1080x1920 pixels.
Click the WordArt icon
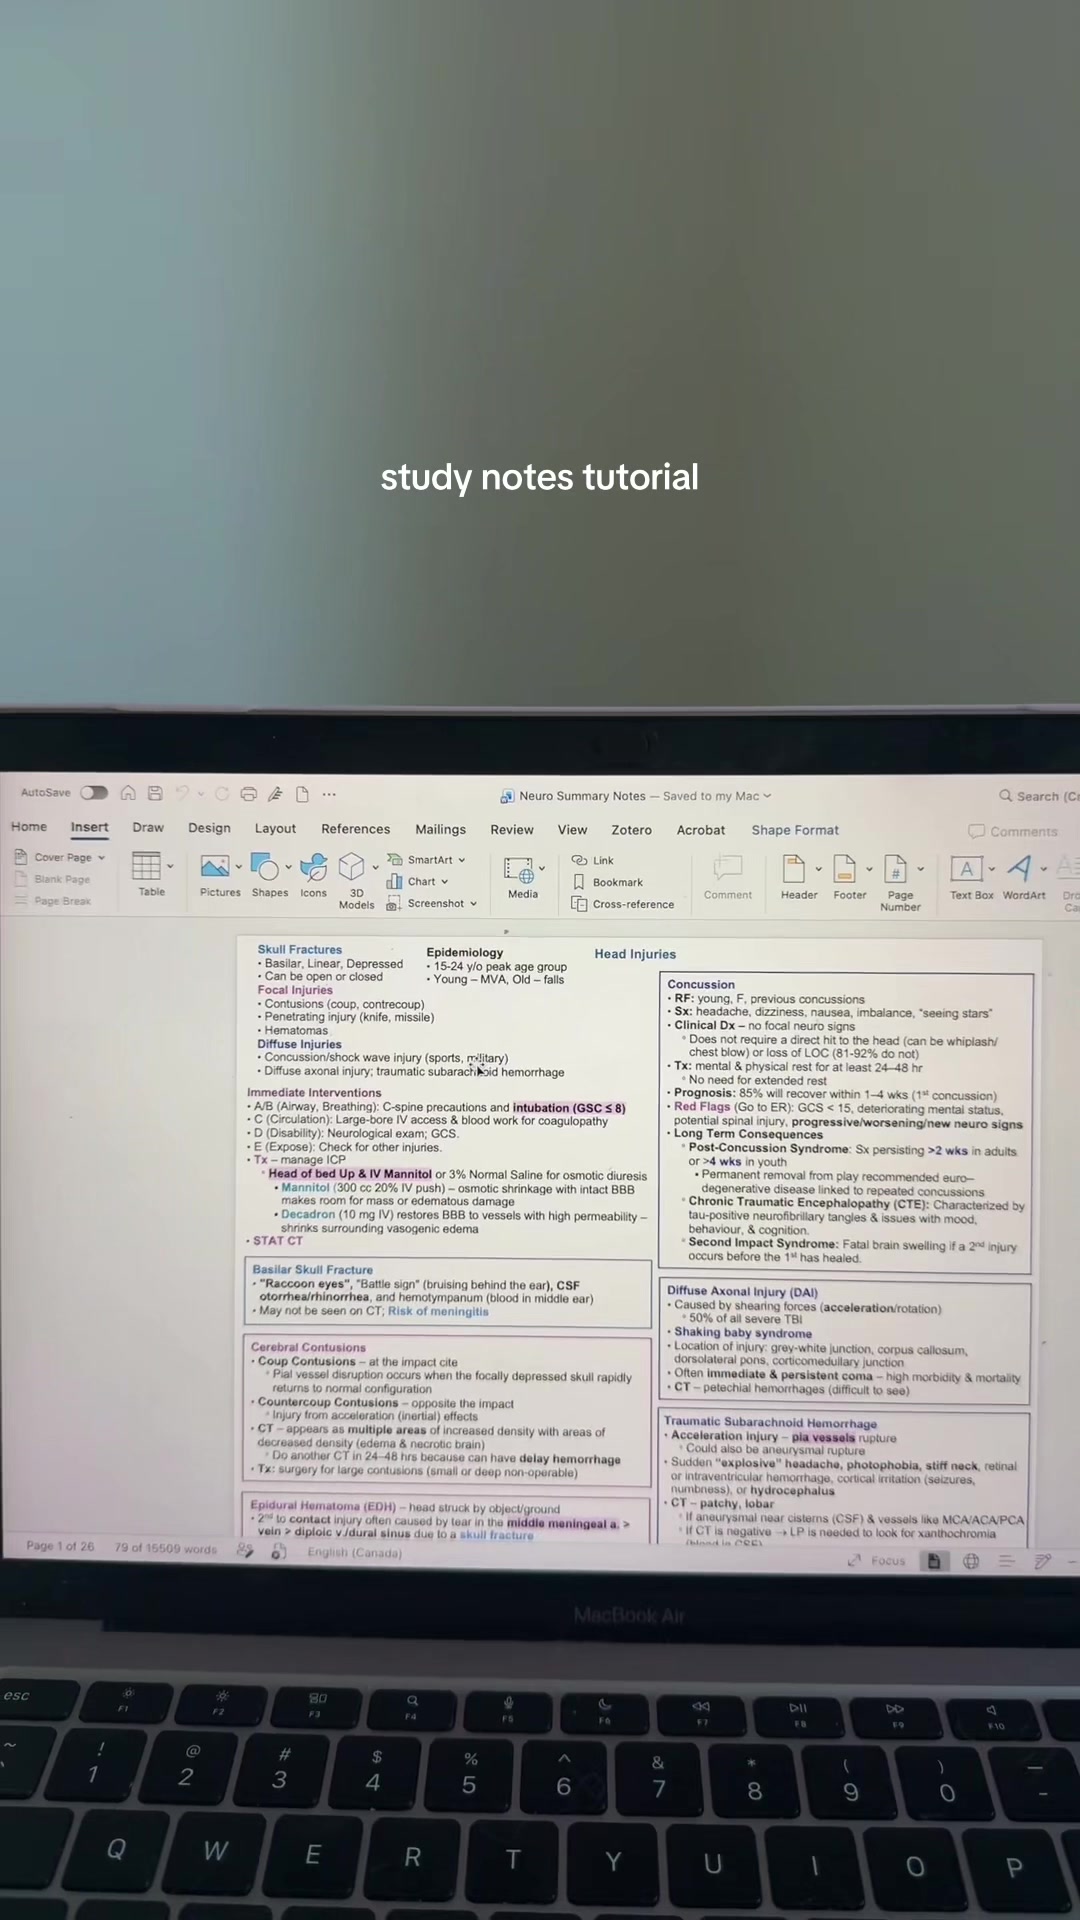coord(1020,868)
